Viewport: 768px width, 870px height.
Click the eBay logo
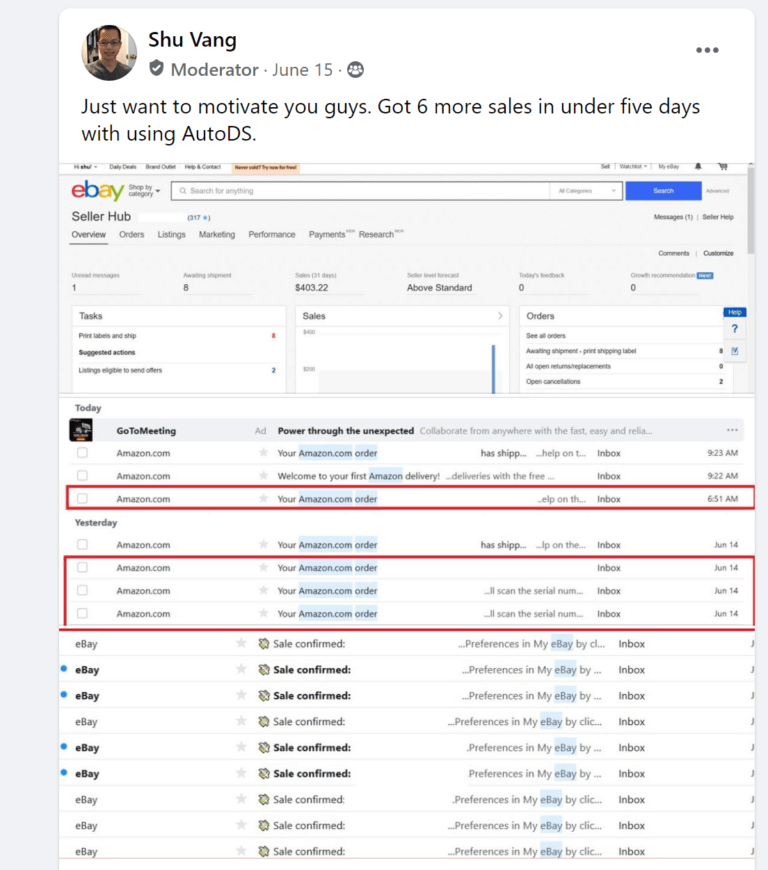(x=98, y=190)
